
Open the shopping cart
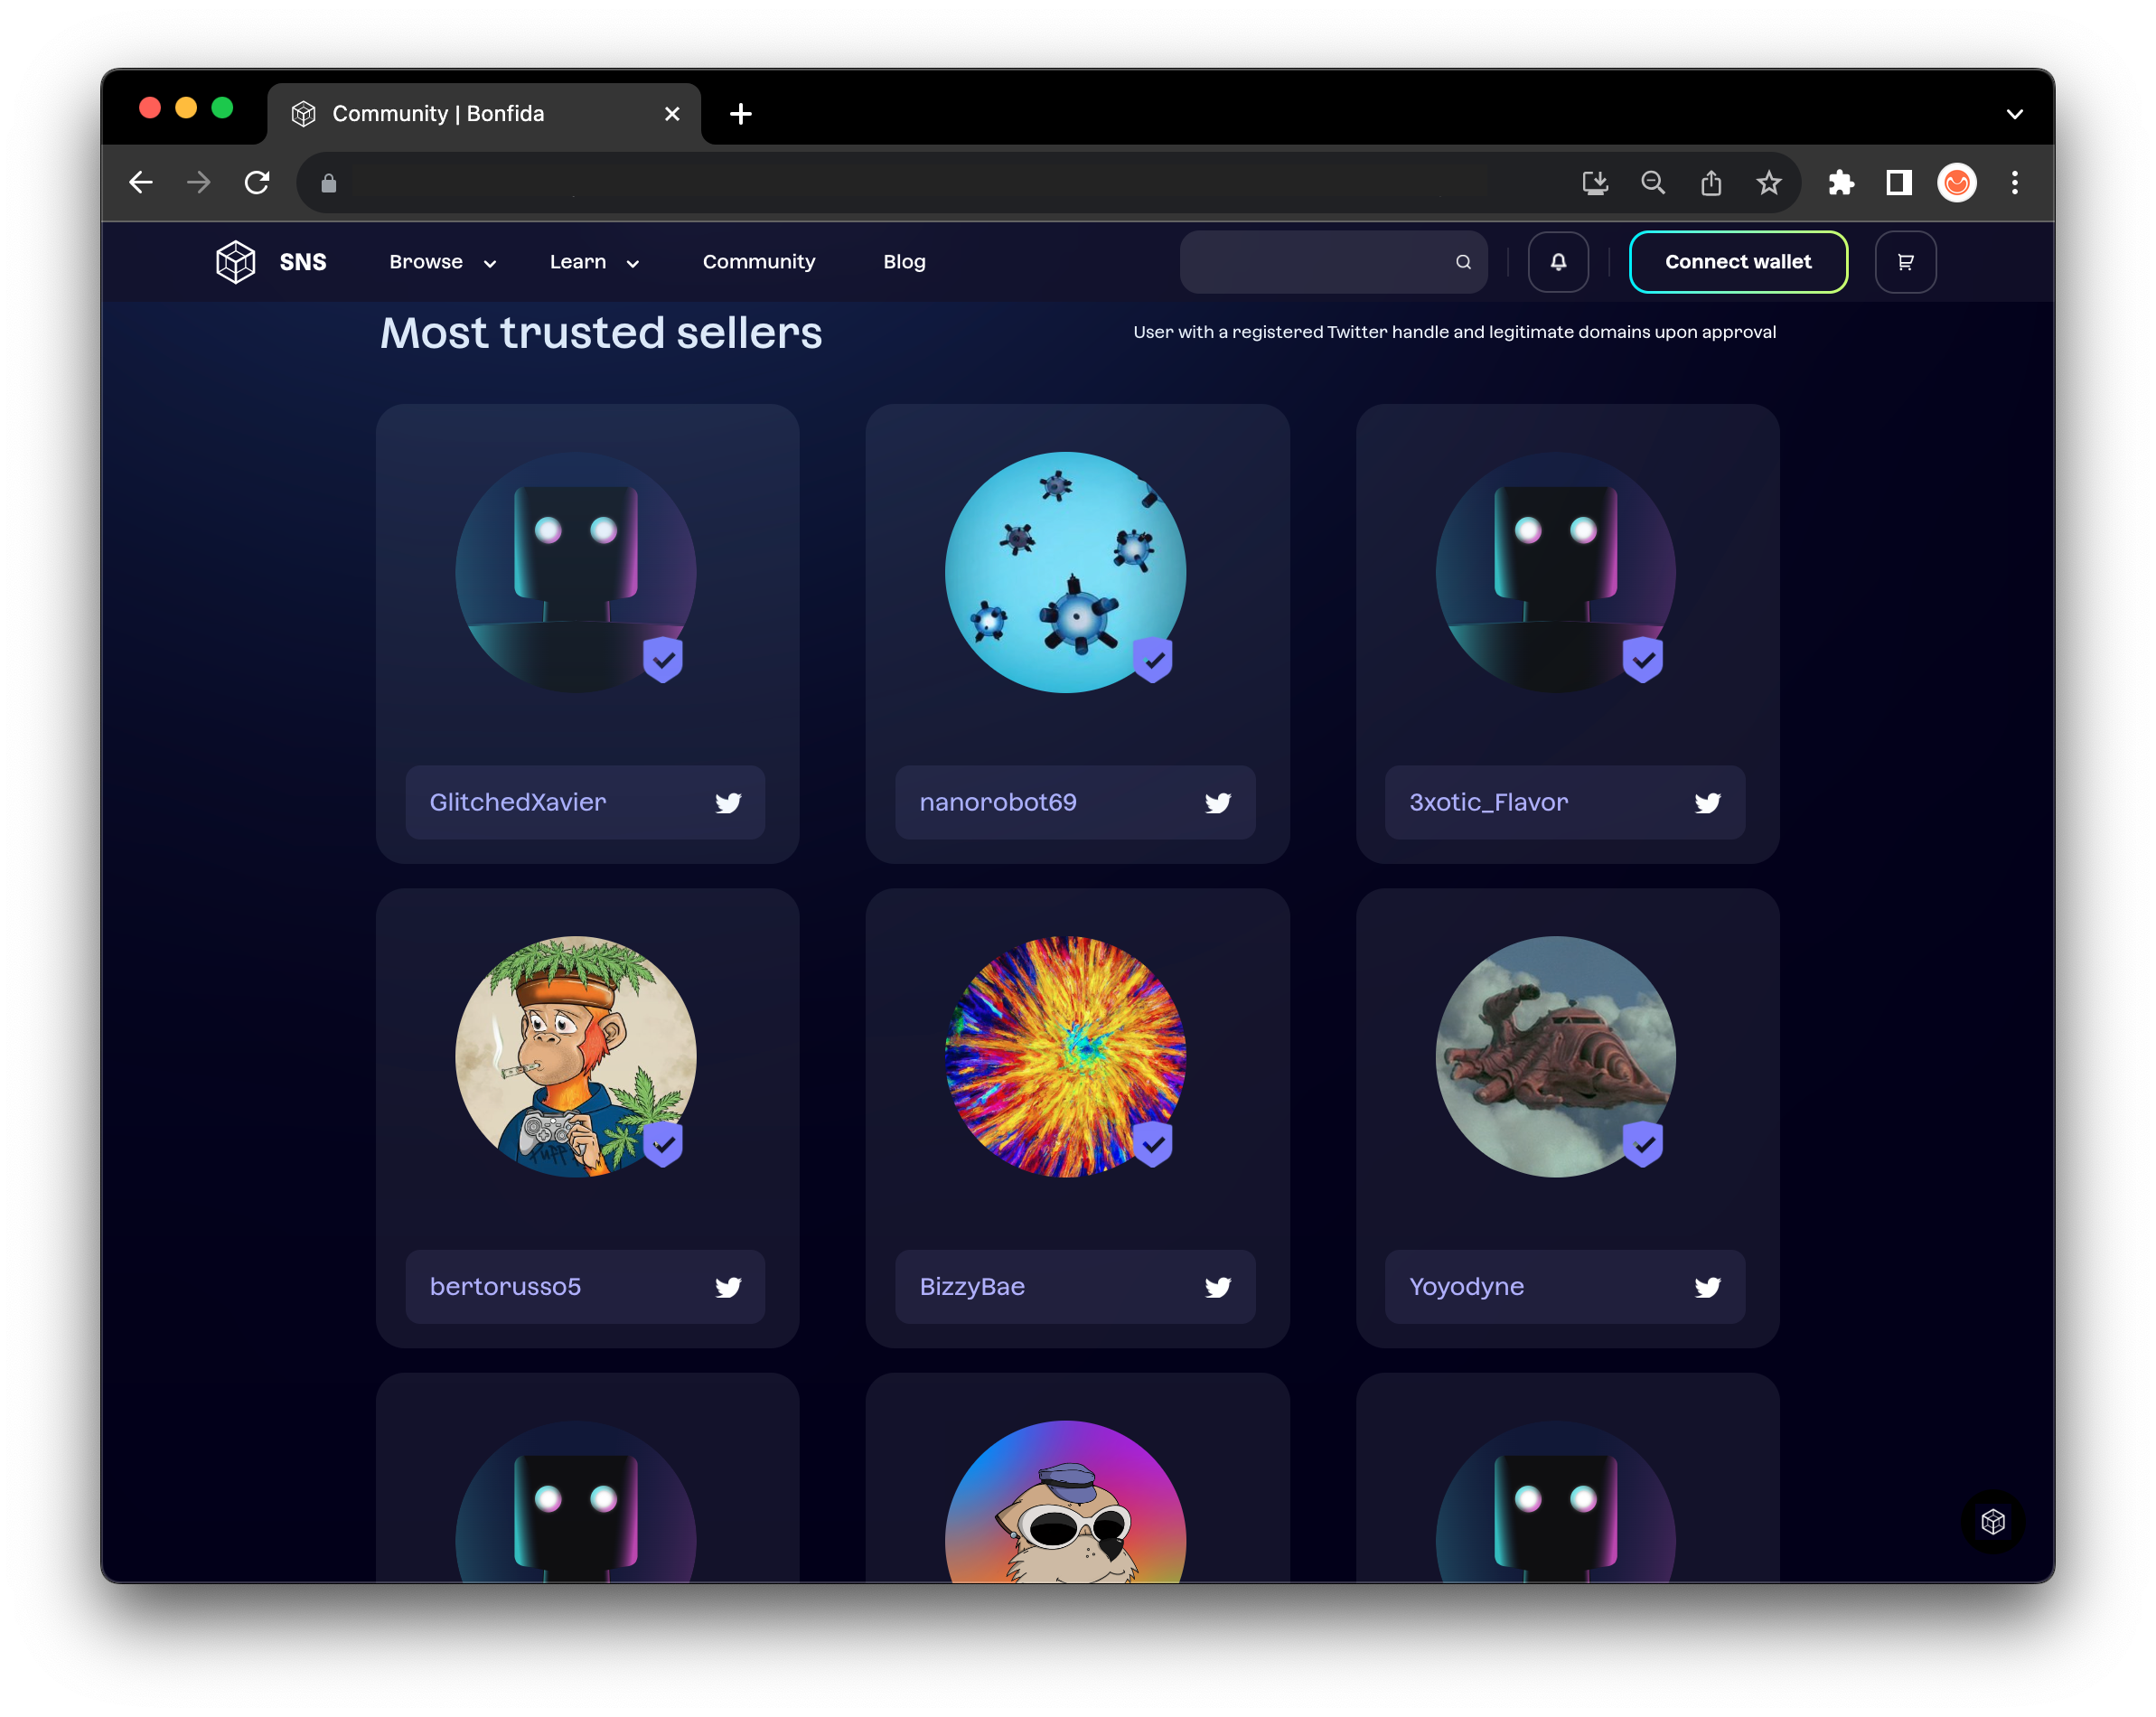point(1905,262)
